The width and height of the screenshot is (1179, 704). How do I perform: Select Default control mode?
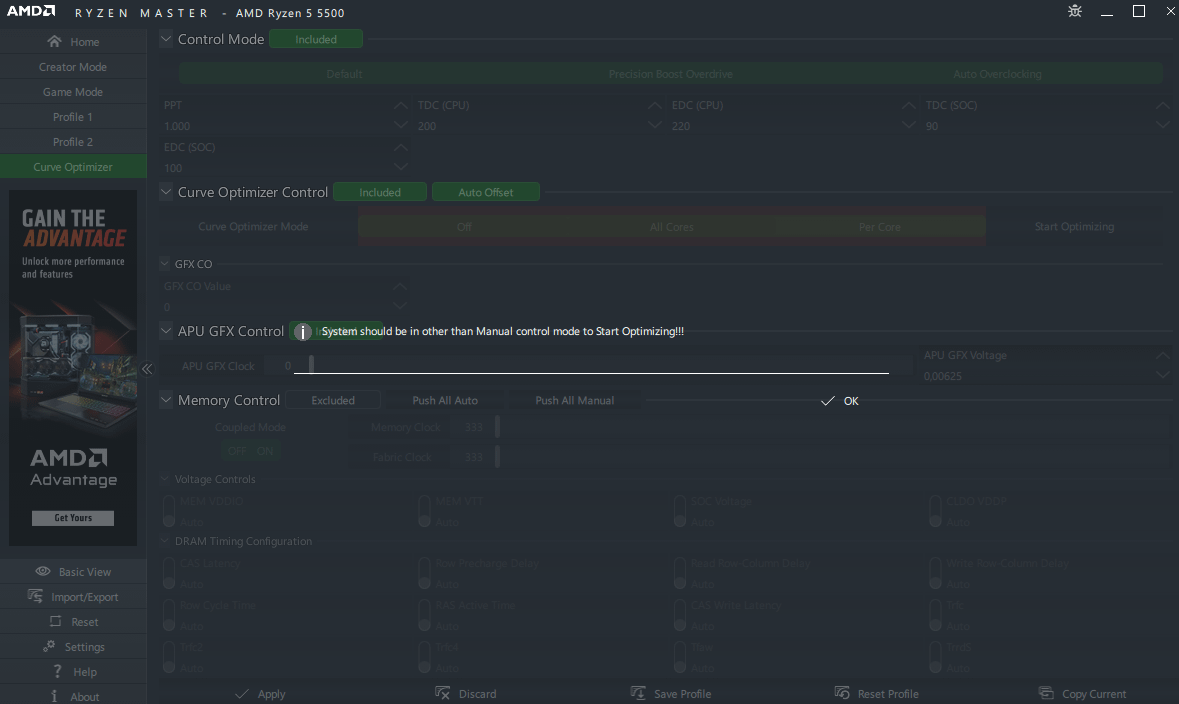point(344,74)
